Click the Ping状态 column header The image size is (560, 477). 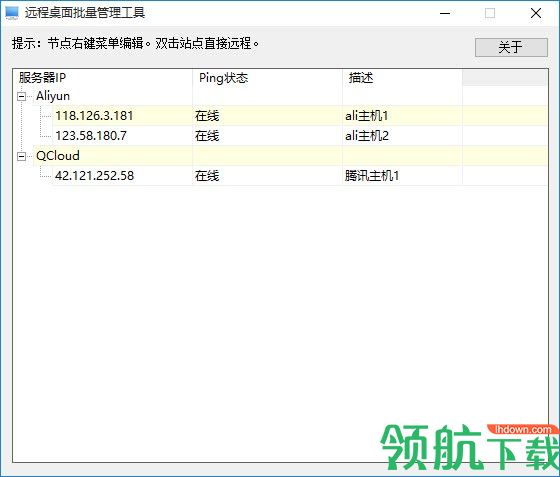pos(267,77)
